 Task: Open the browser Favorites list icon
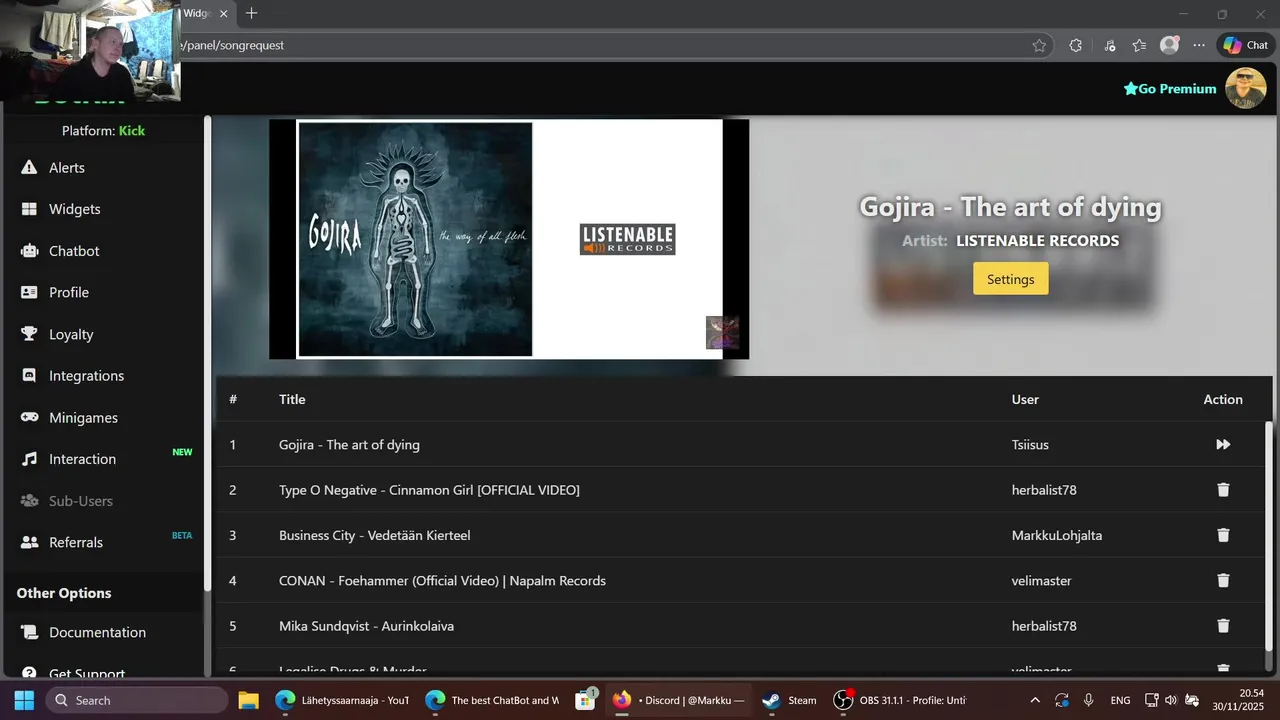pyautogui.click(x=1139, y=45)
